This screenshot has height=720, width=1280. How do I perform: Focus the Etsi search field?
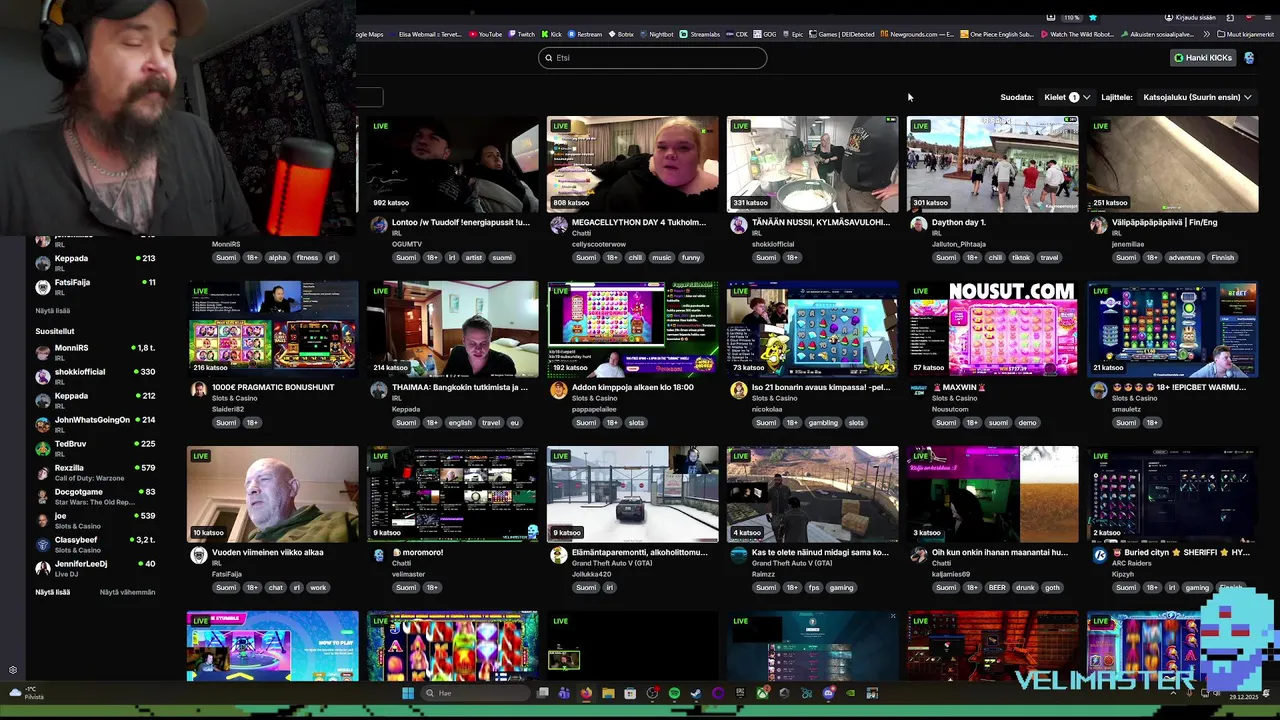point(652,58)
